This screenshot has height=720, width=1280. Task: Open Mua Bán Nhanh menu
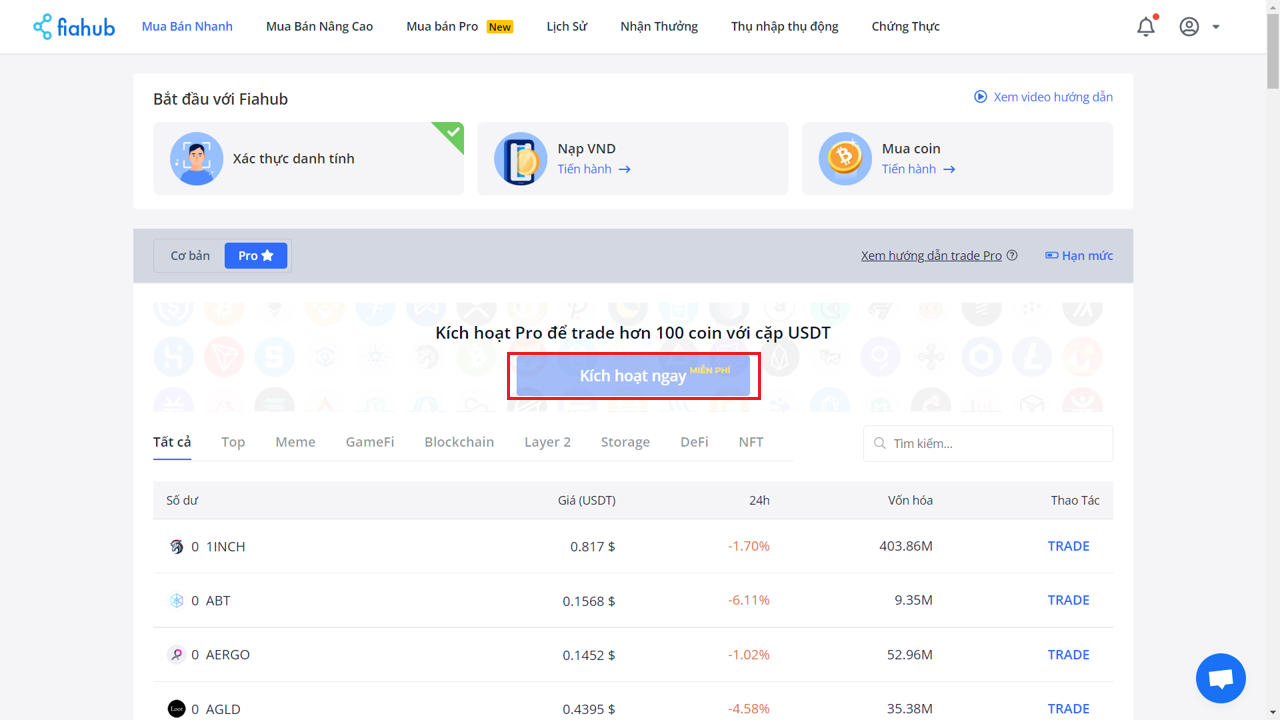pos(187,26)
